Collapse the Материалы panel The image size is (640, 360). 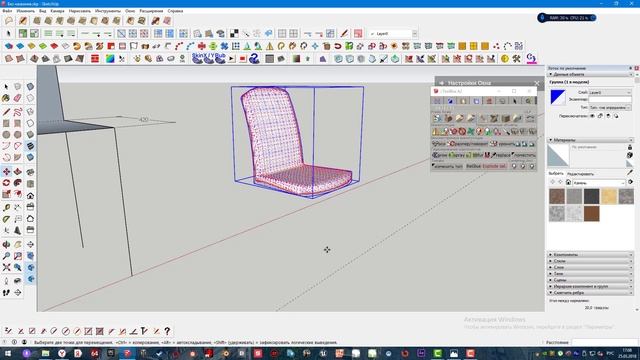590,140
